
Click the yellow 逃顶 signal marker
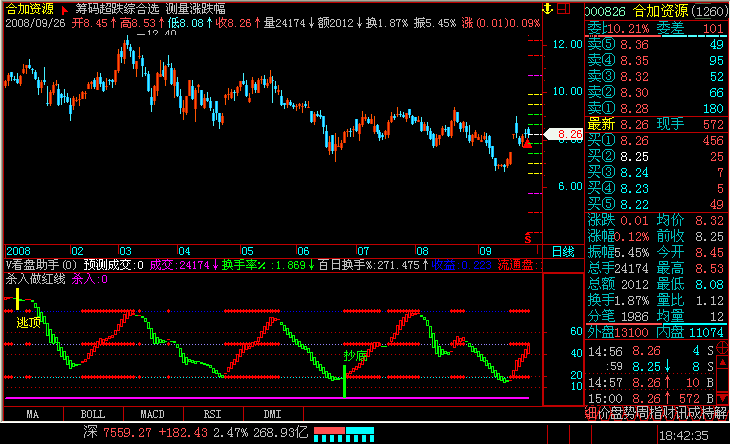point(28,322)
